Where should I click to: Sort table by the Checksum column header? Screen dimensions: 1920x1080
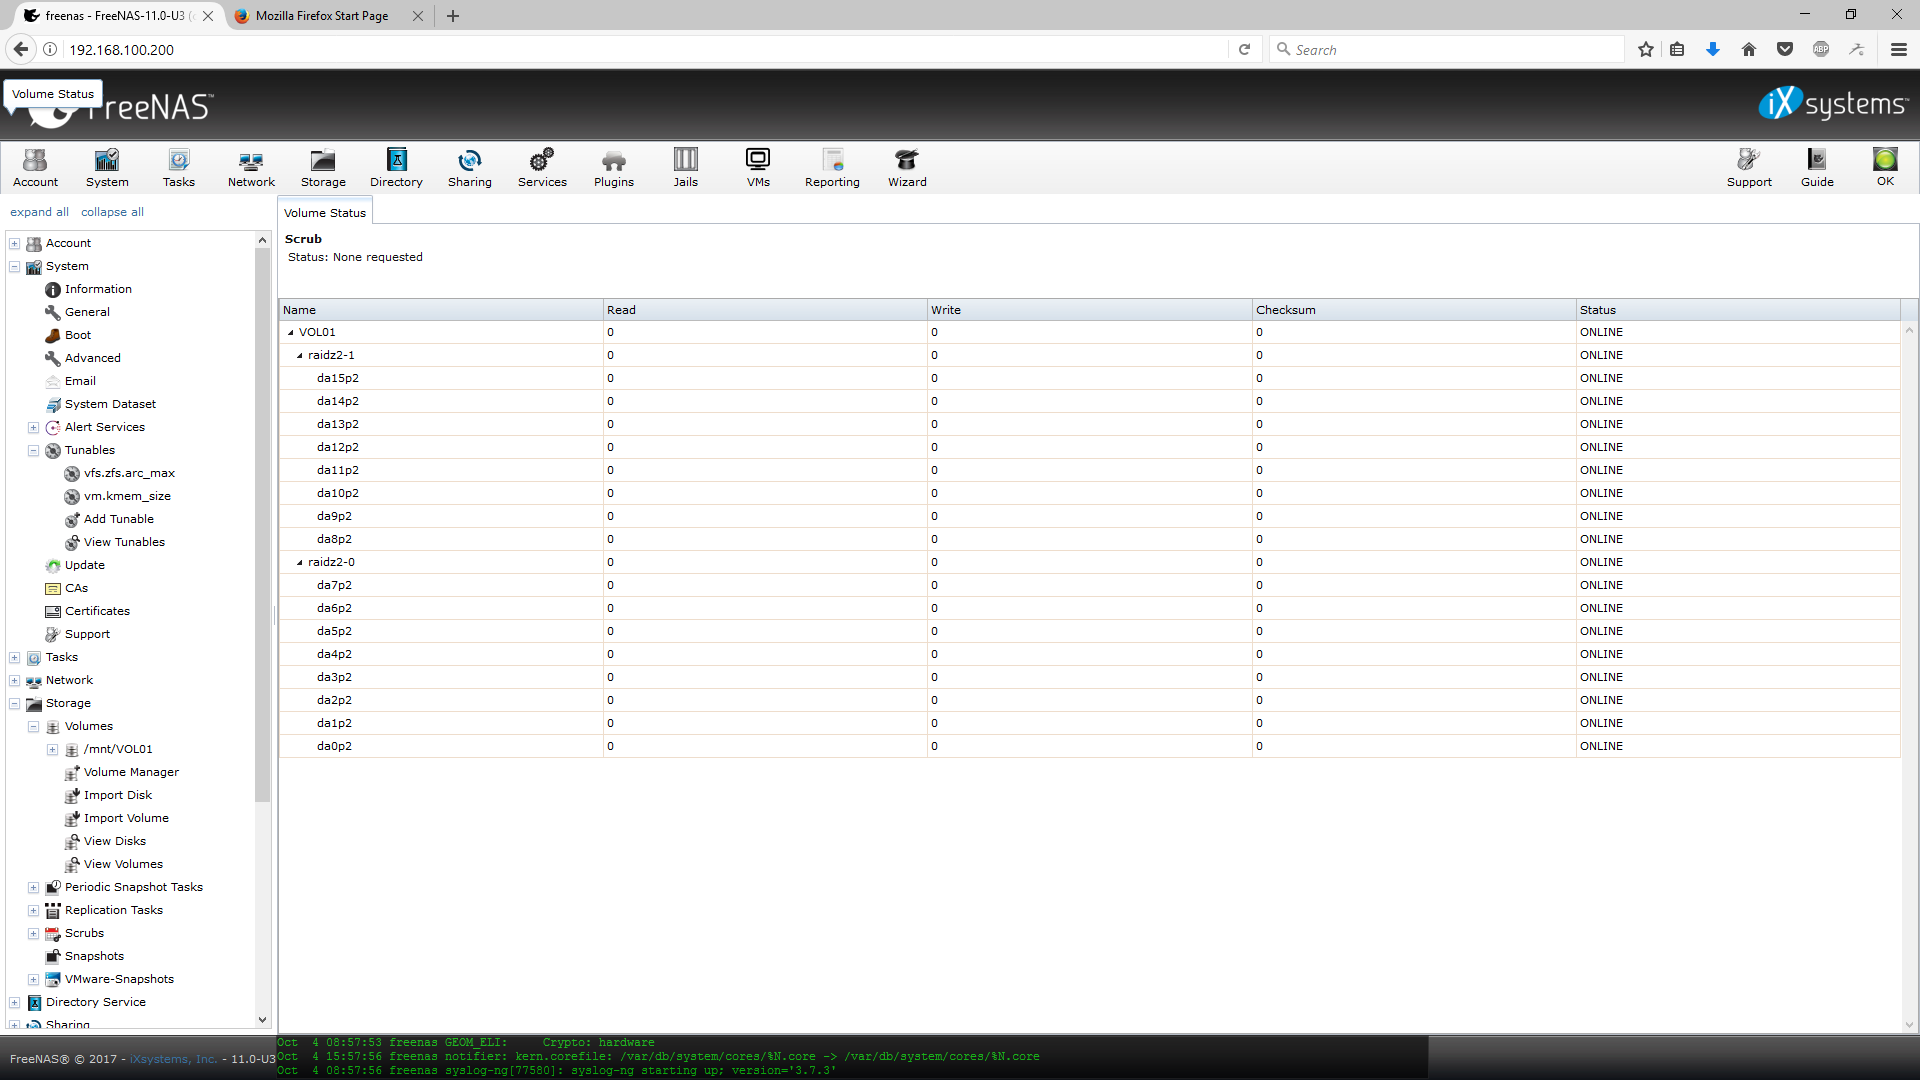click(x=1413, y=310)
